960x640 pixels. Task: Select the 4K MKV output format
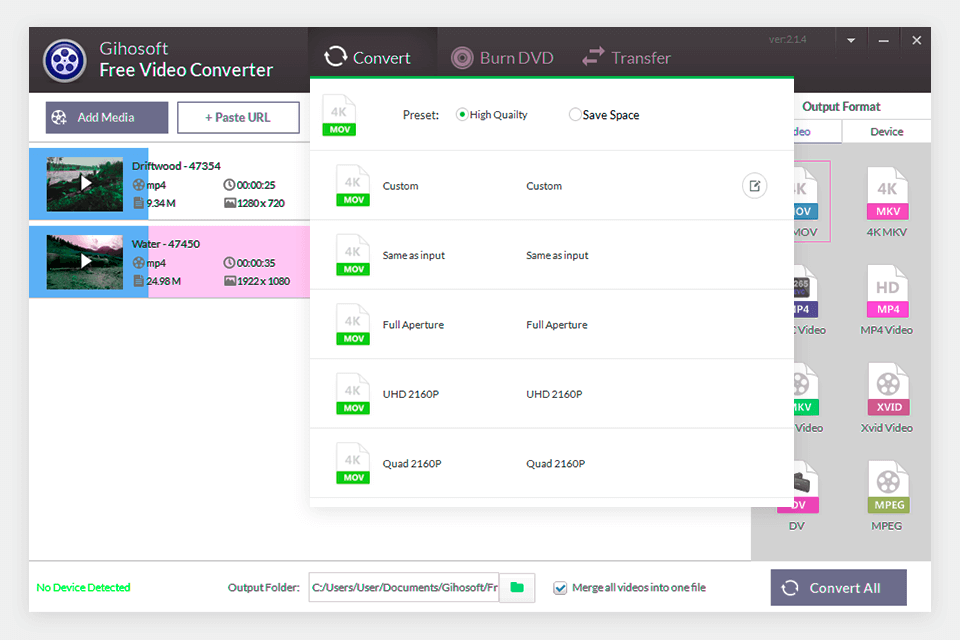tap(886, 195)
